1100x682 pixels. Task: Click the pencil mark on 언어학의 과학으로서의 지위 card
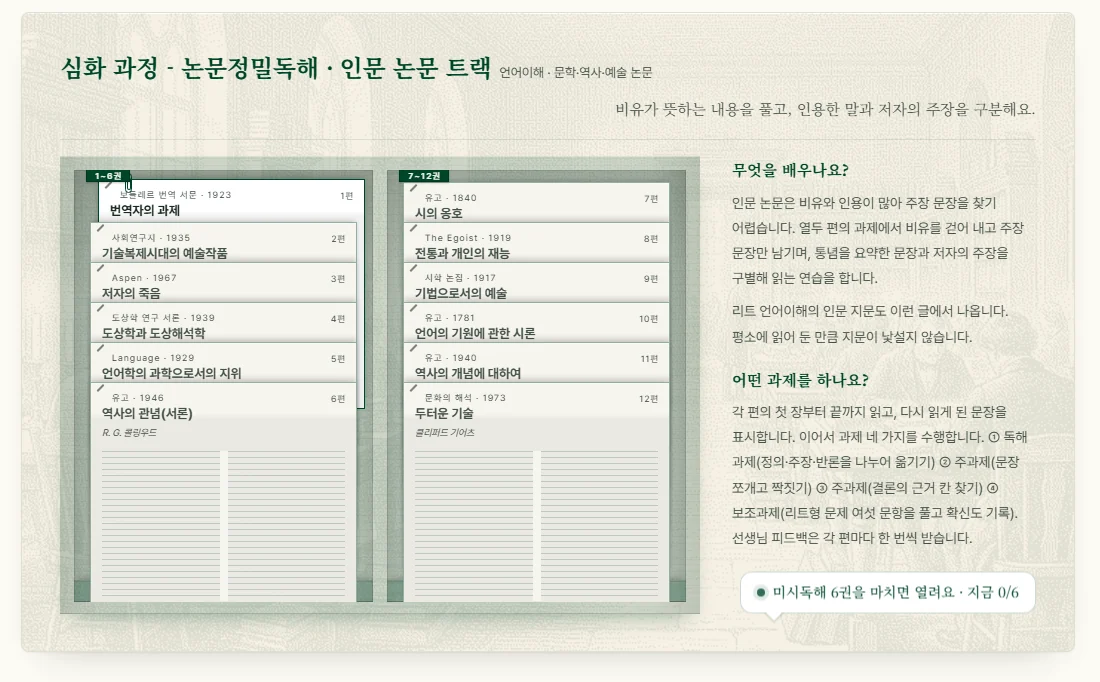(100, 348)
